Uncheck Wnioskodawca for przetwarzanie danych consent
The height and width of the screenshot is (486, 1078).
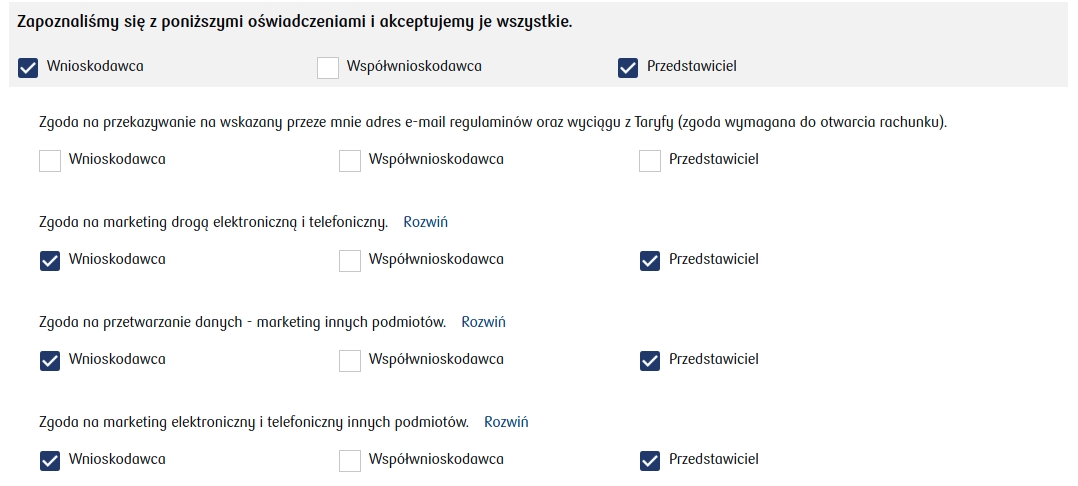[x=50, y=360]
